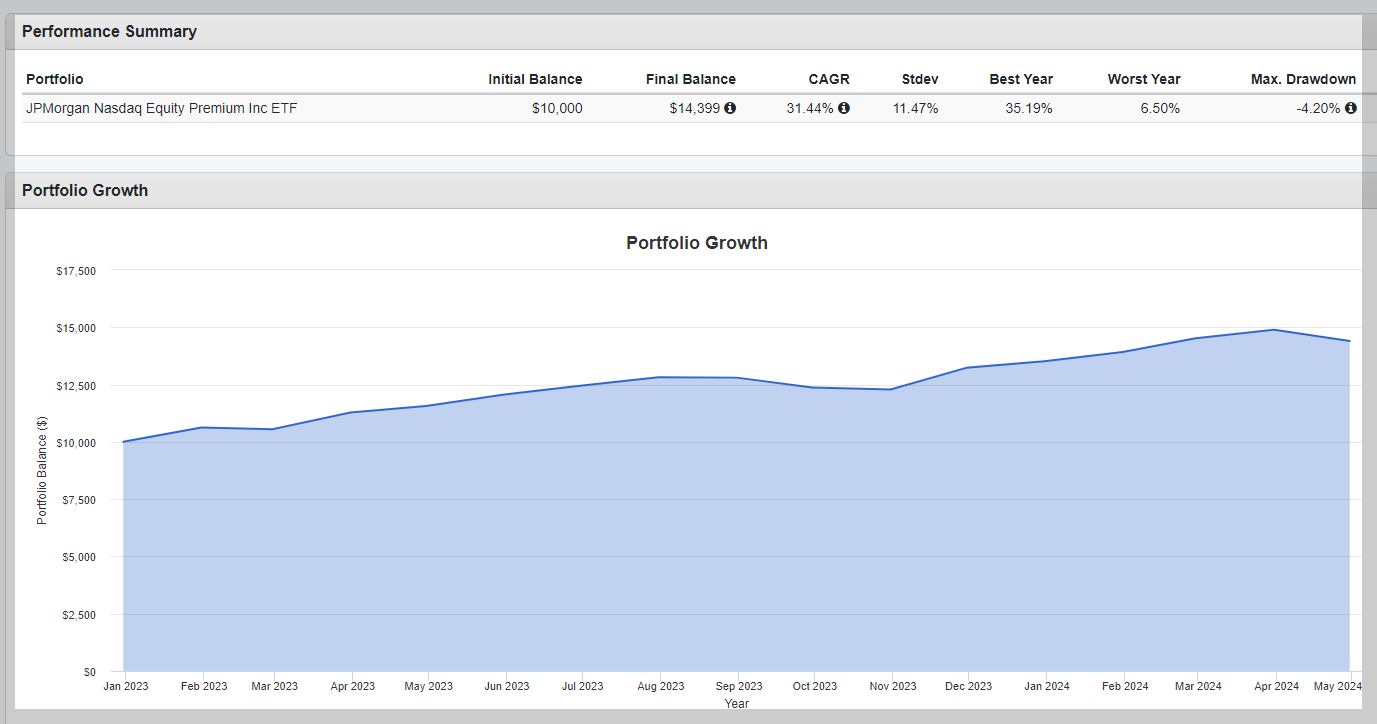The image size is (1377, 724).
Task: Click the Jan 2024 x-axis label
Action: pyautogui.click(x=1046, y=686)
